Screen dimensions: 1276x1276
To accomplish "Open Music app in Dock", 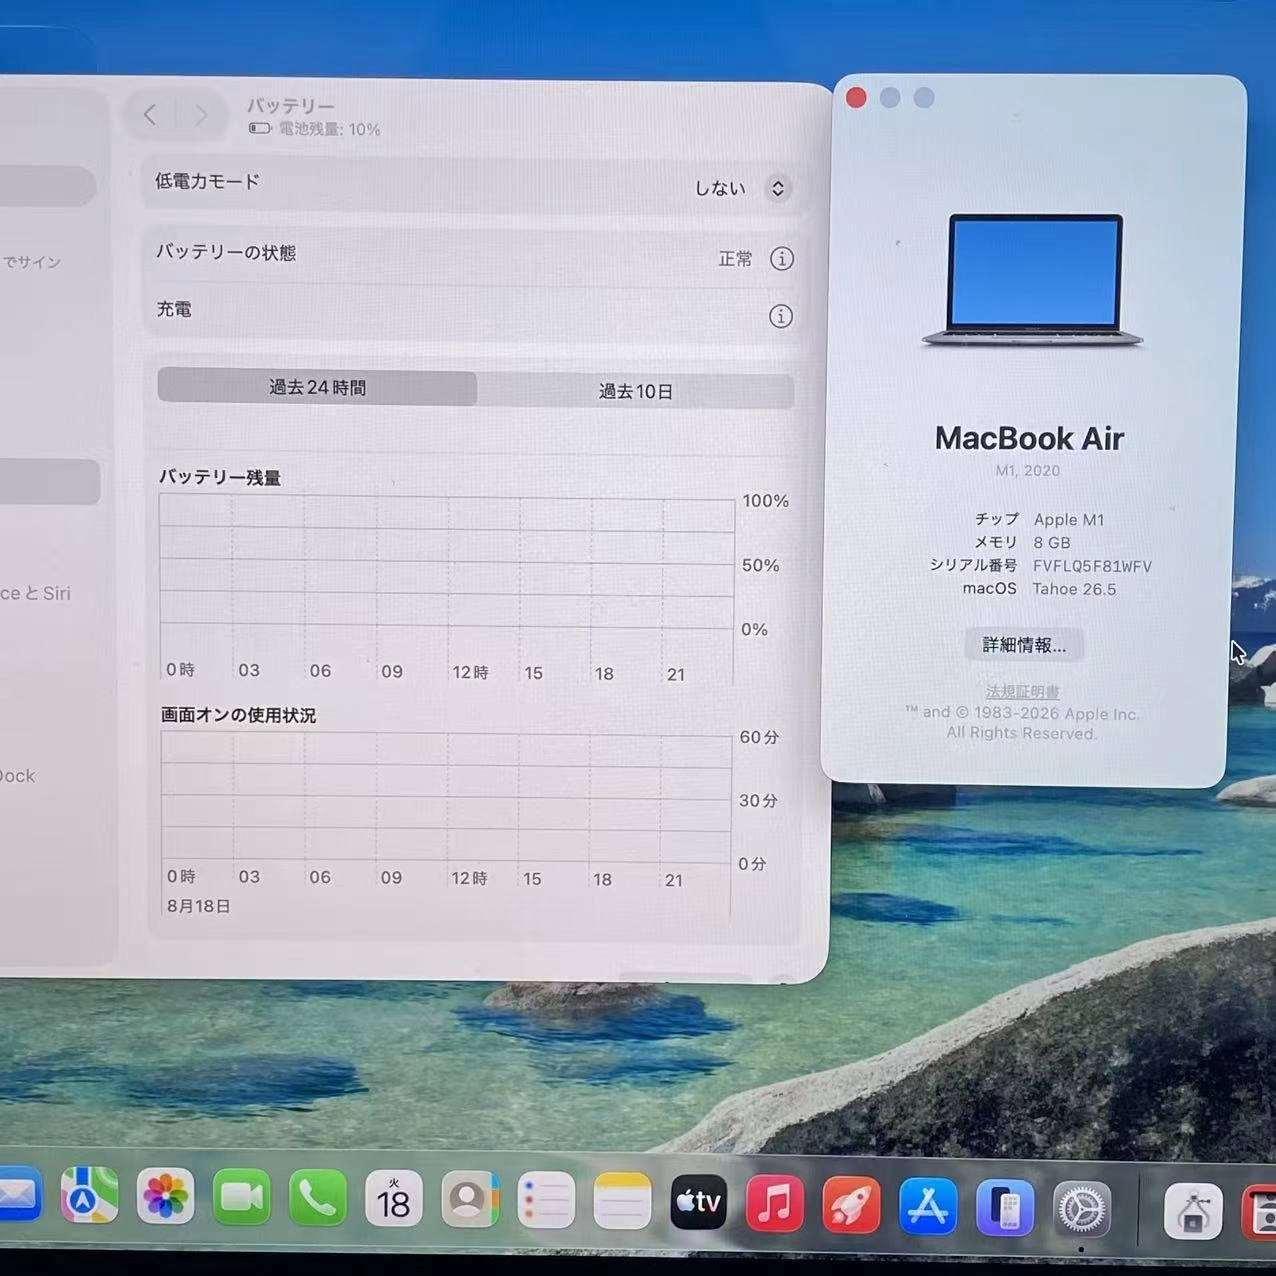I will click(774, 1203).
